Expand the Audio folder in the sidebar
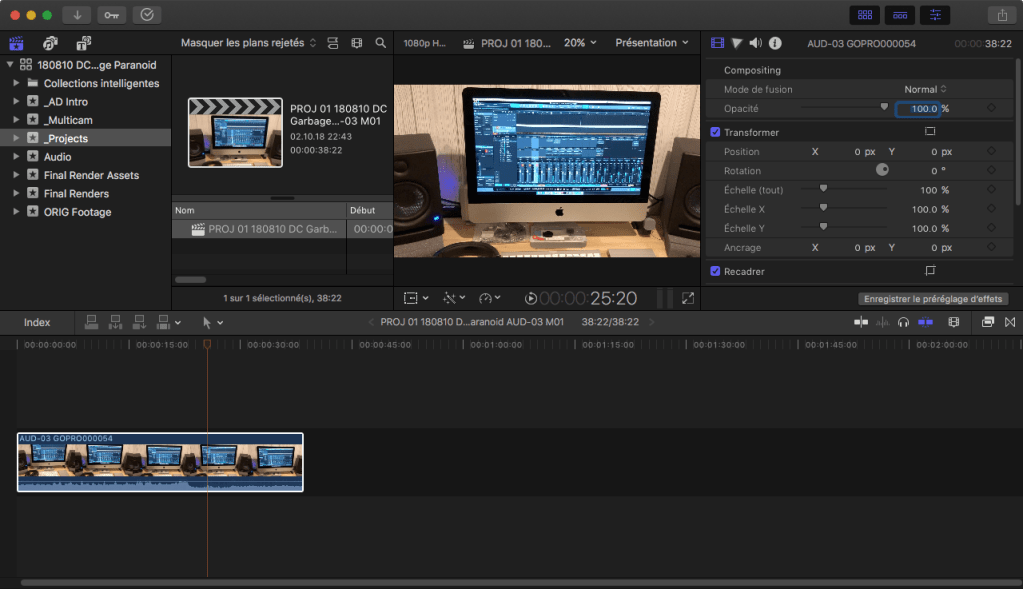 tap(14, 156)
